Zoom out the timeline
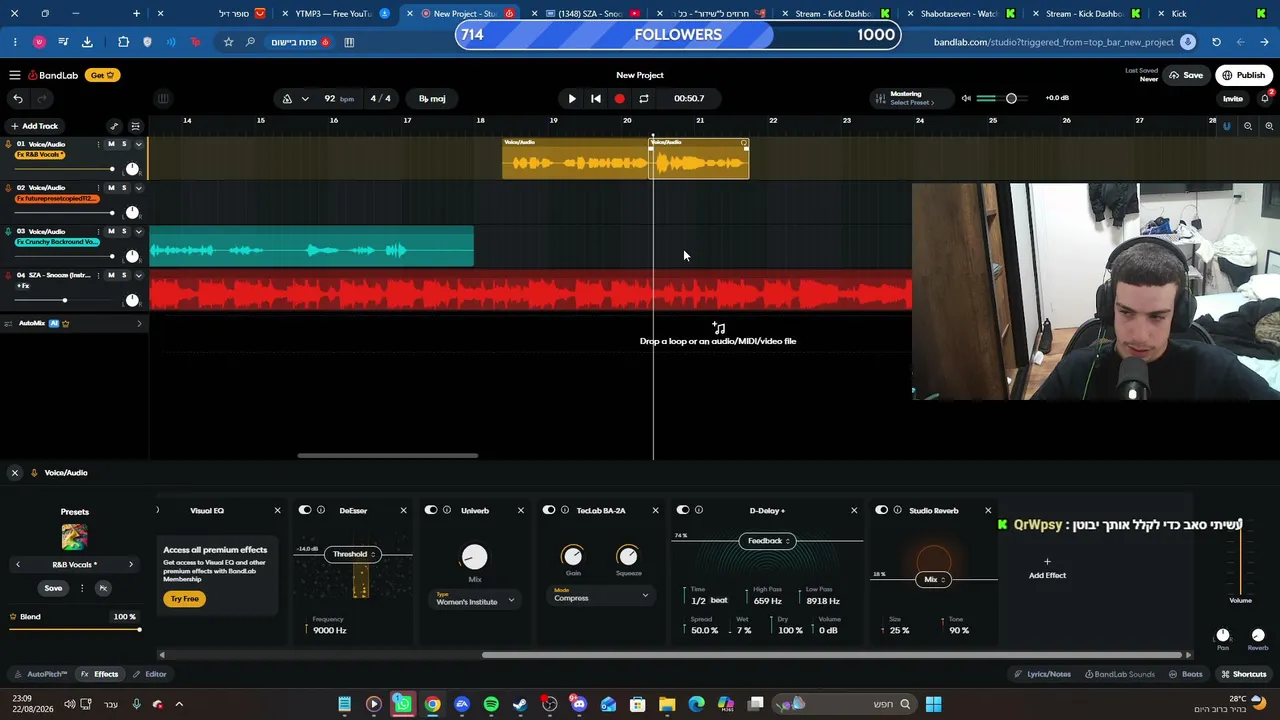This screenshot has height=720, width=1280. [1248, 126]
